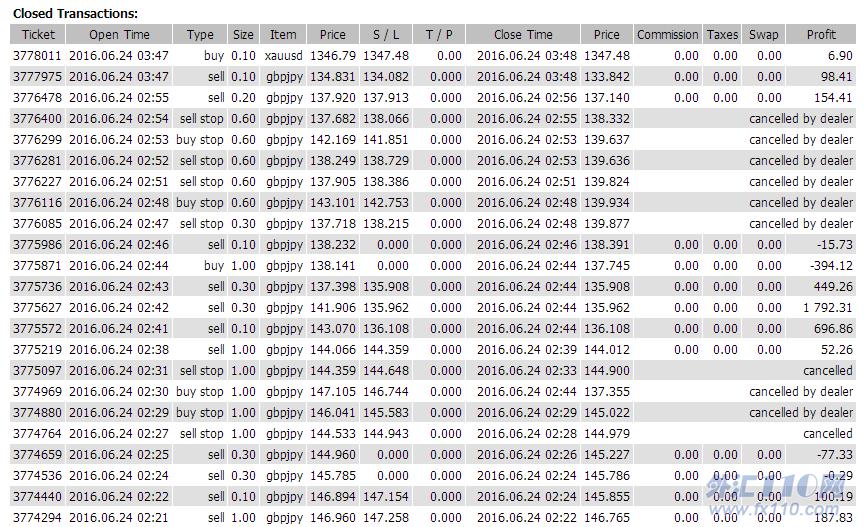Sort by the Profit column header
Image resolution: width=867 pixels, height=527 pixels.
click(821, 34)
